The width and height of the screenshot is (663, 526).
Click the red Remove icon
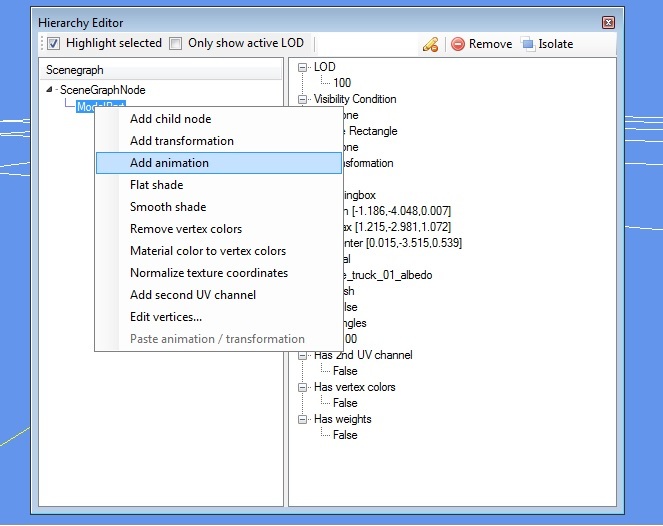coord(458,44)
